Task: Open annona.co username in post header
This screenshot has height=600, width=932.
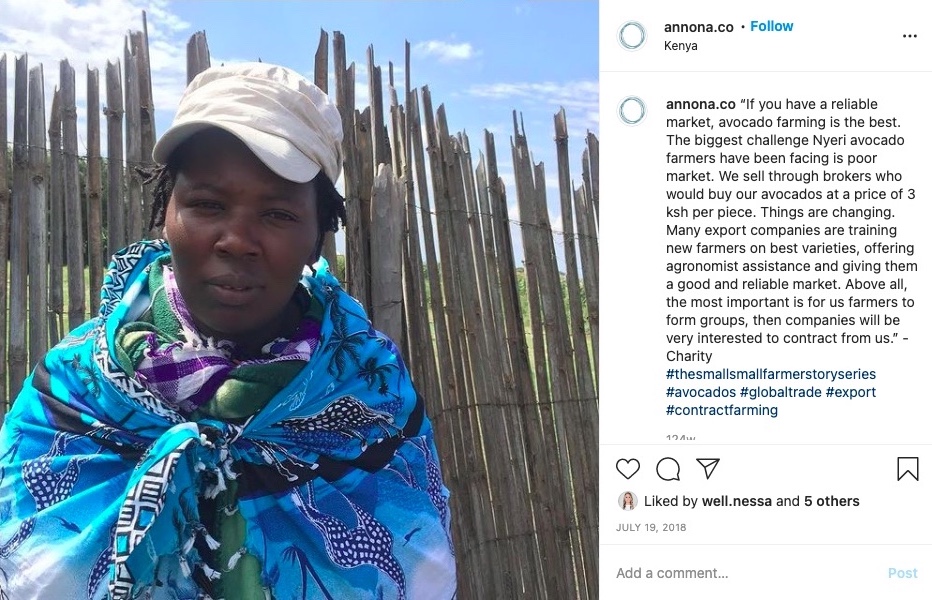Action: pyautogui.click(x=698, y=27)
